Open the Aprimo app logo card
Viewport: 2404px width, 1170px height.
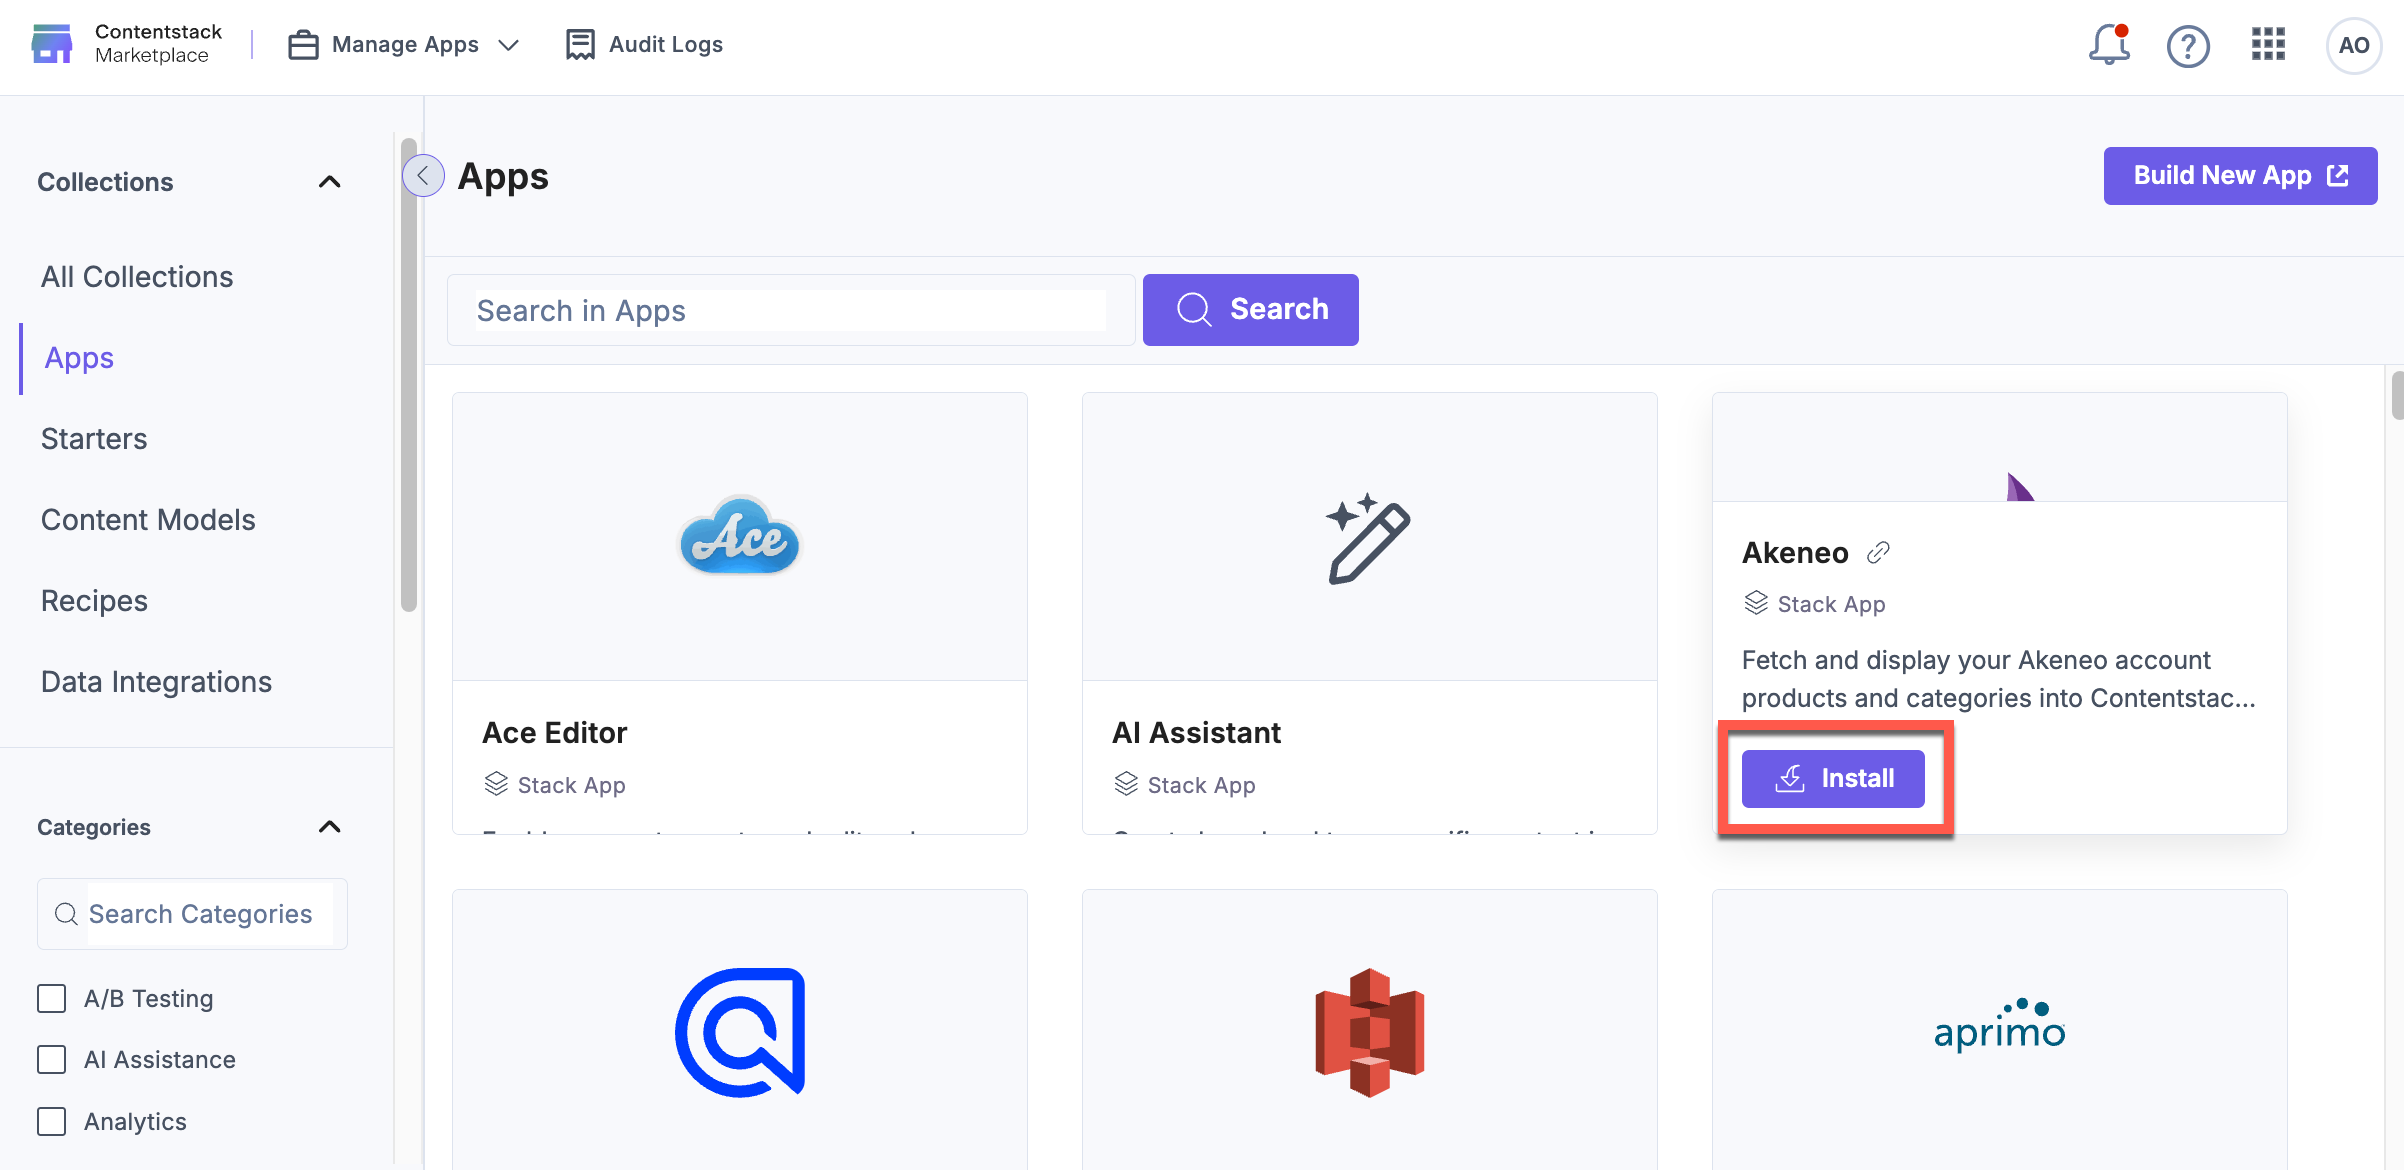point(2000,1026)
